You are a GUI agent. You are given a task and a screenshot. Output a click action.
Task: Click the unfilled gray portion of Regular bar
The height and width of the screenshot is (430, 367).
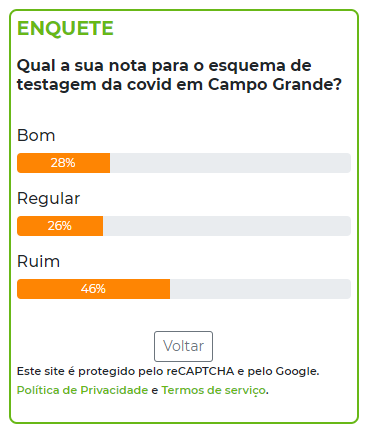point(227,226)
